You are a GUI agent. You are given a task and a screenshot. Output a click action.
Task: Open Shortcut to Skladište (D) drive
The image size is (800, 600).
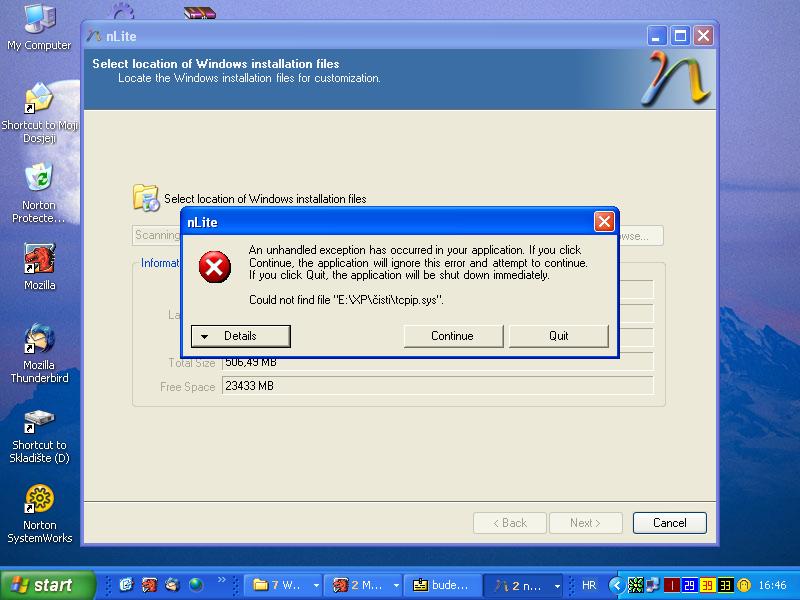[x=39, y=437]
